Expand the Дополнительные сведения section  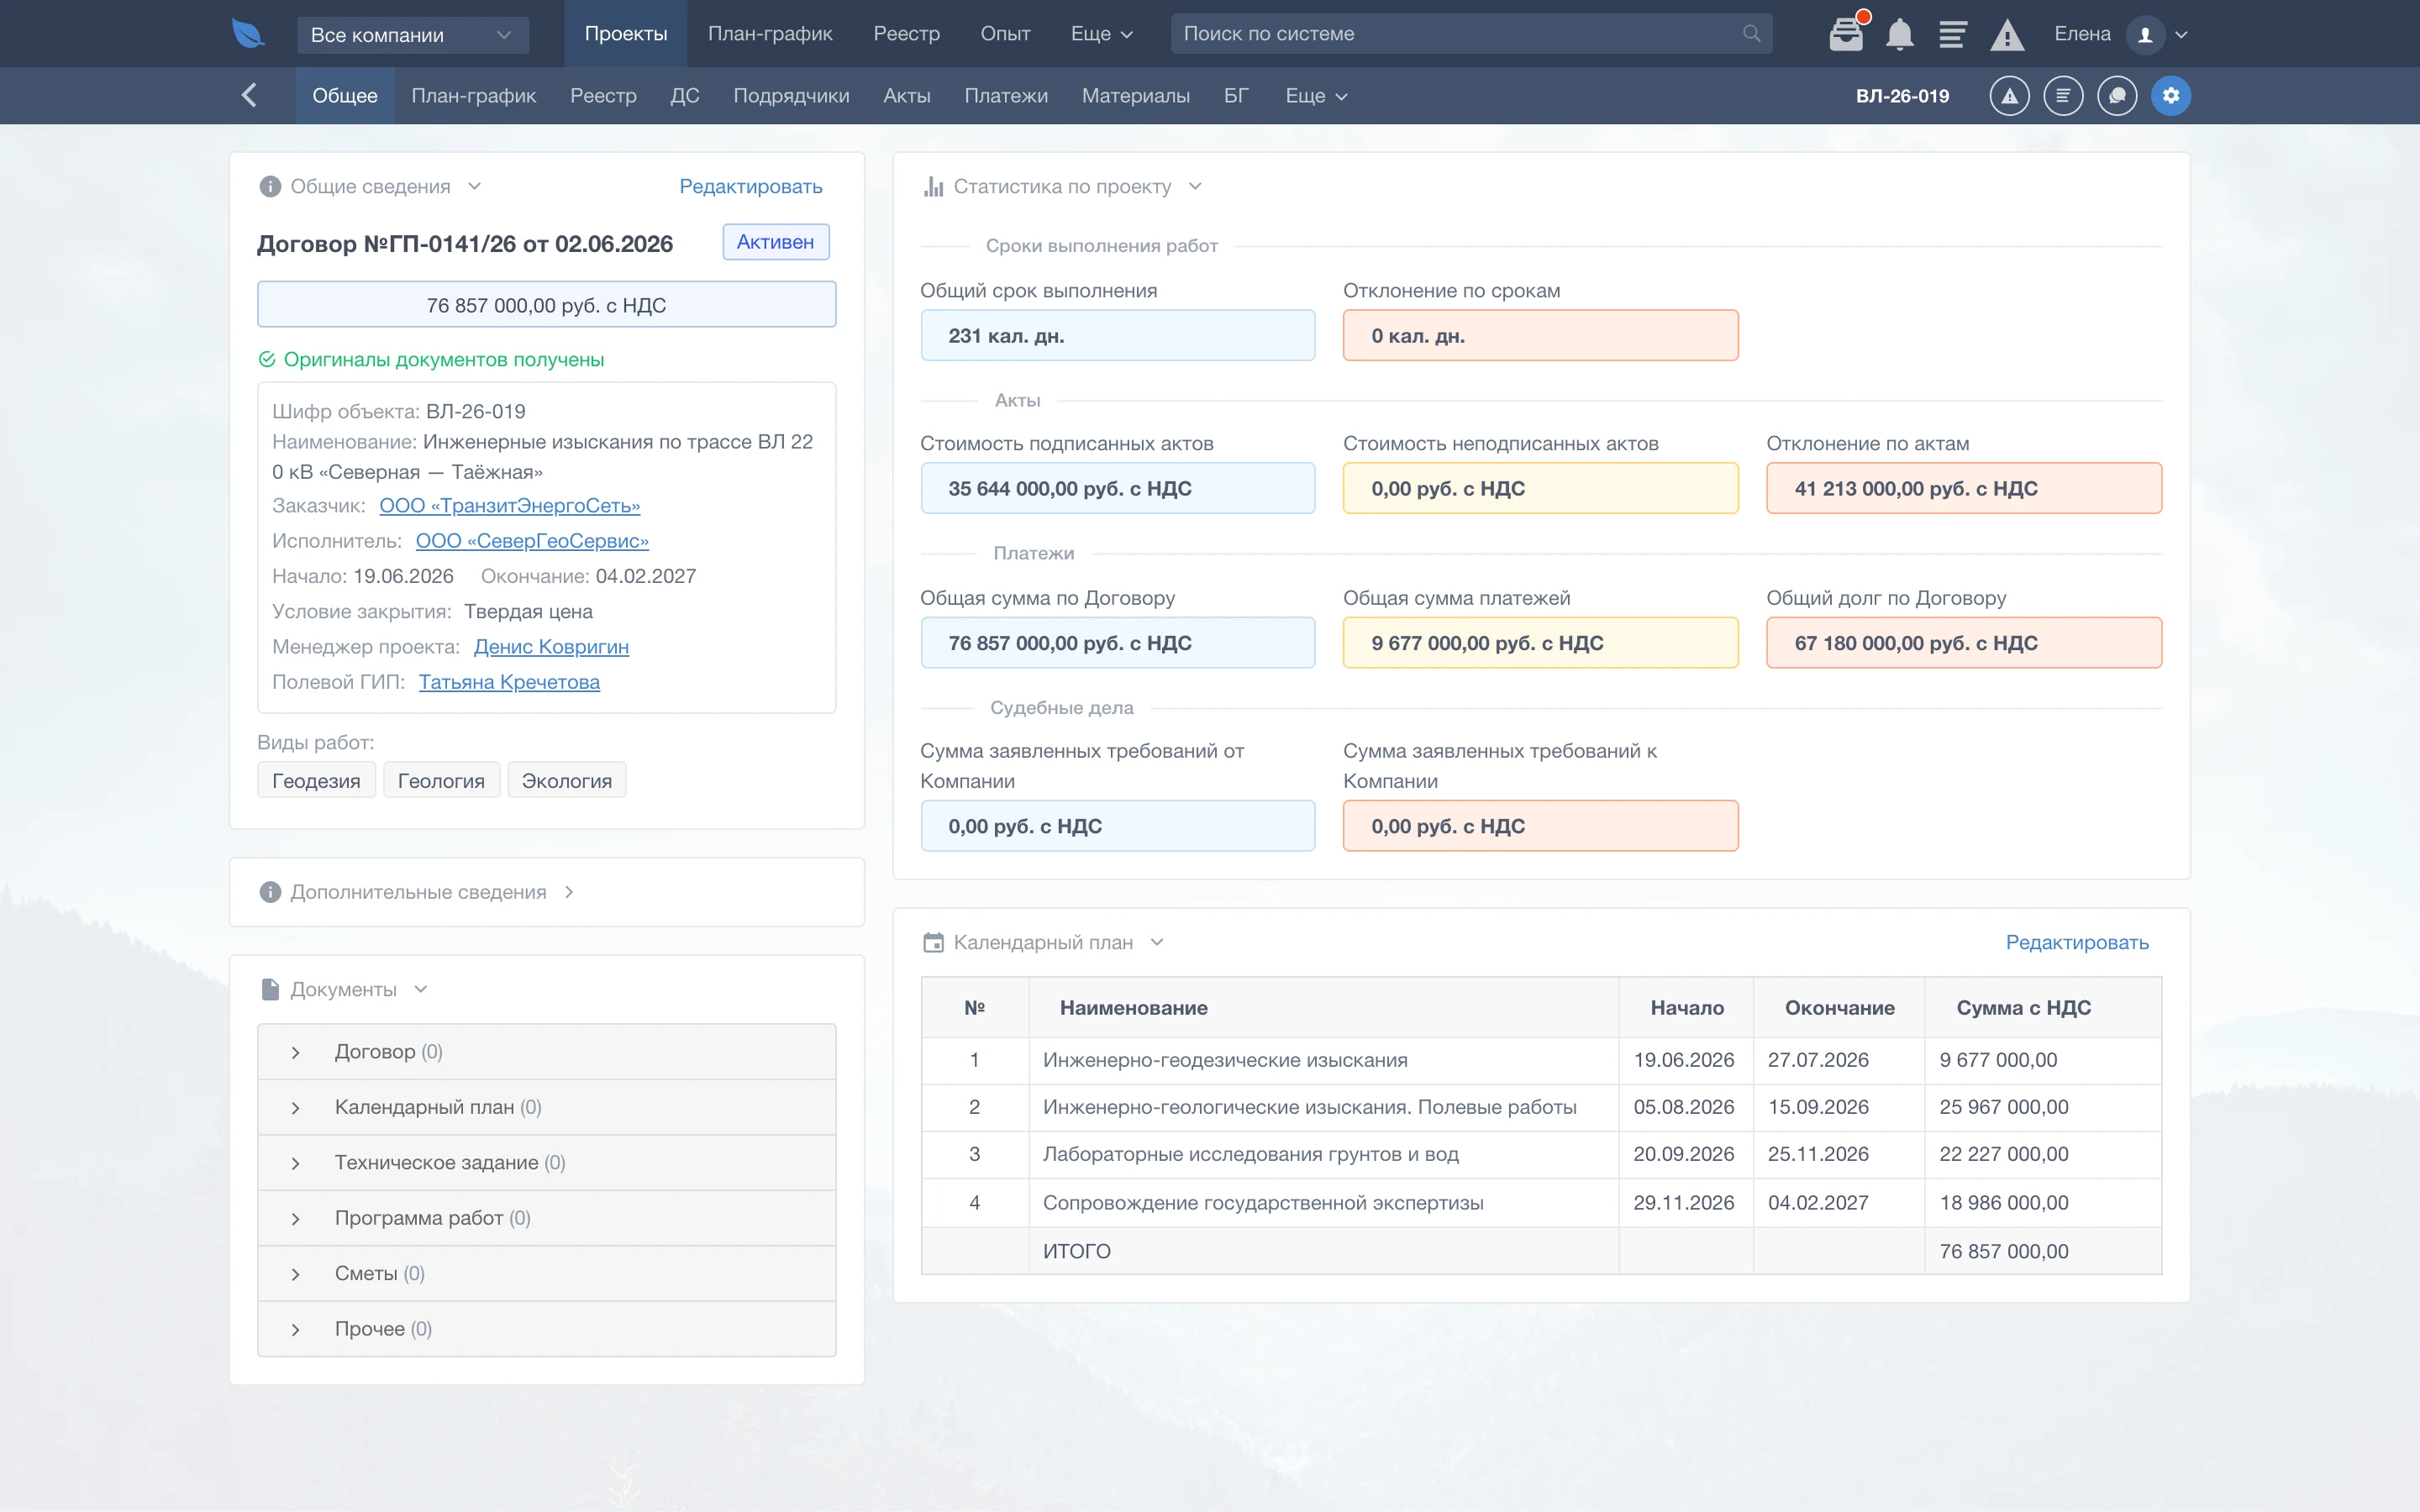coord(569,892)
